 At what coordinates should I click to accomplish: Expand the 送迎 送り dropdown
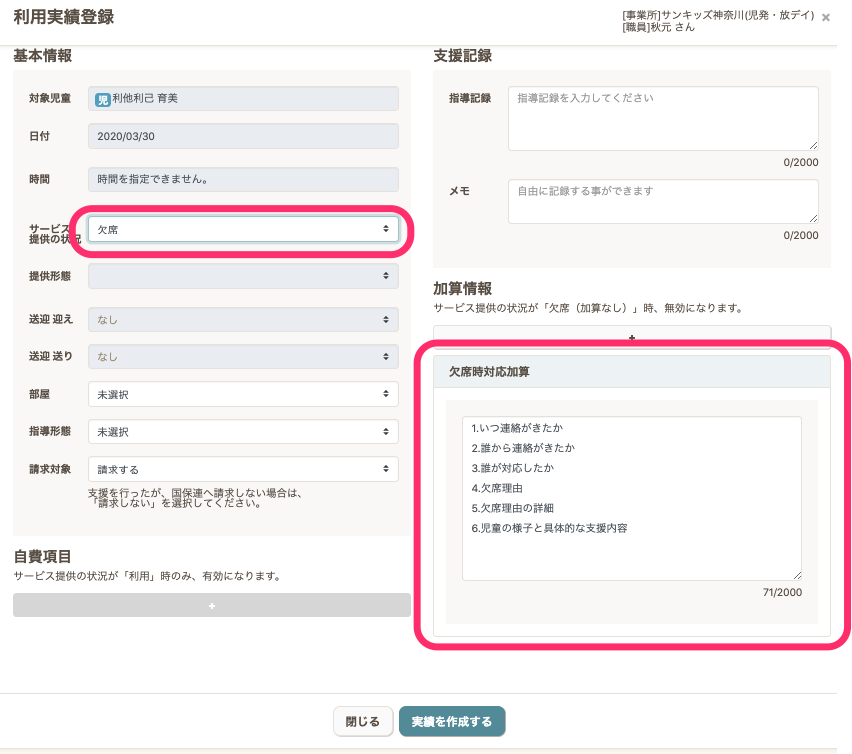pos(243,356)
